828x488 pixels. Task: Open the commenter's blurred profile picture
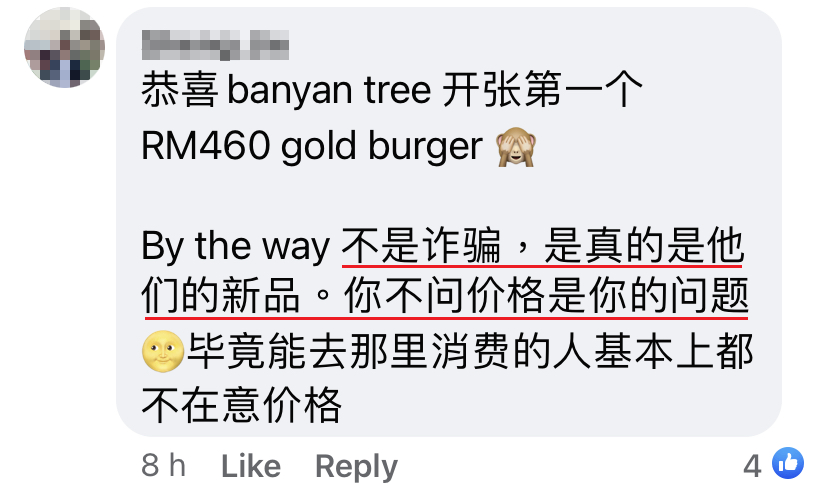pyautogui.click(x=64, y=48)
